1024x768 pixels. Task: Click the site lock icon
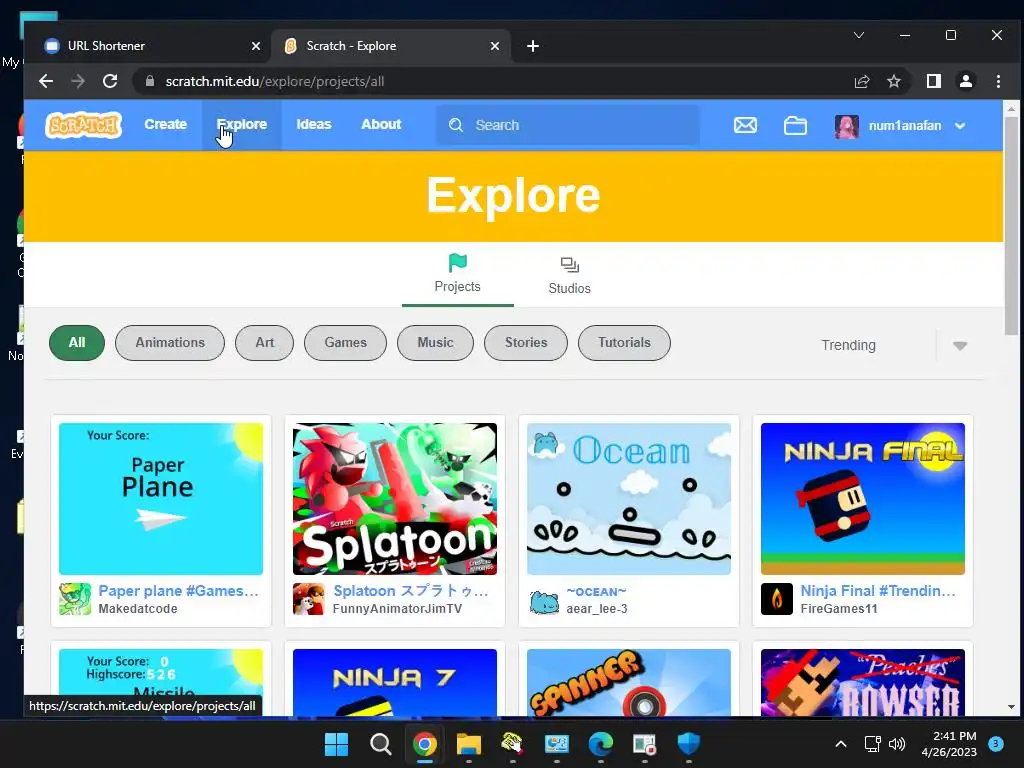click(x=150, y=81)
